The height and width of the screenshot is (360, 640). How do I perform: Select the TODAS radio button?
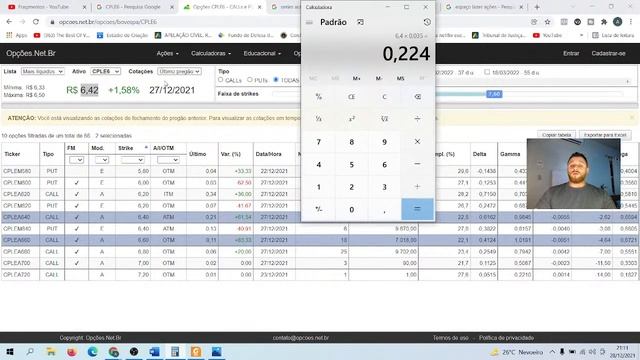tap(276, 80)
